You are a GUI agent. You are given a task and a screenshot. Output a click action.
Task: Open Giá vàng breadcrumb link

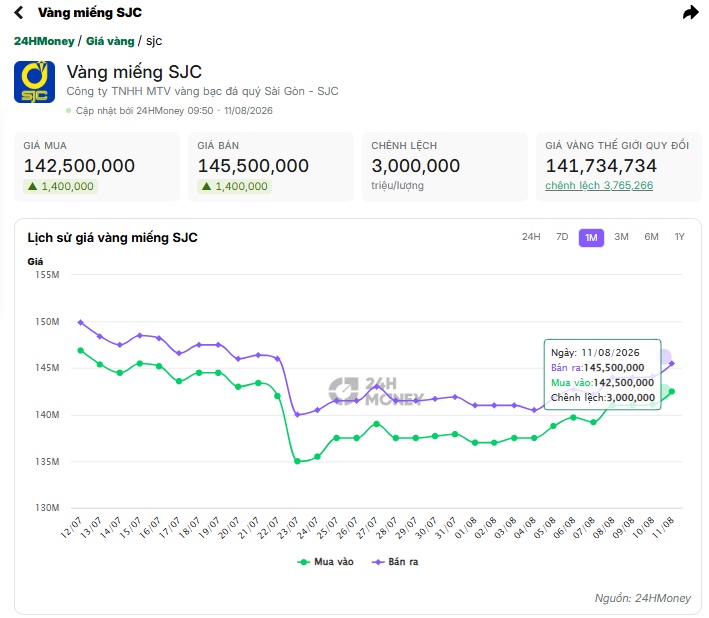click(110, 41)
